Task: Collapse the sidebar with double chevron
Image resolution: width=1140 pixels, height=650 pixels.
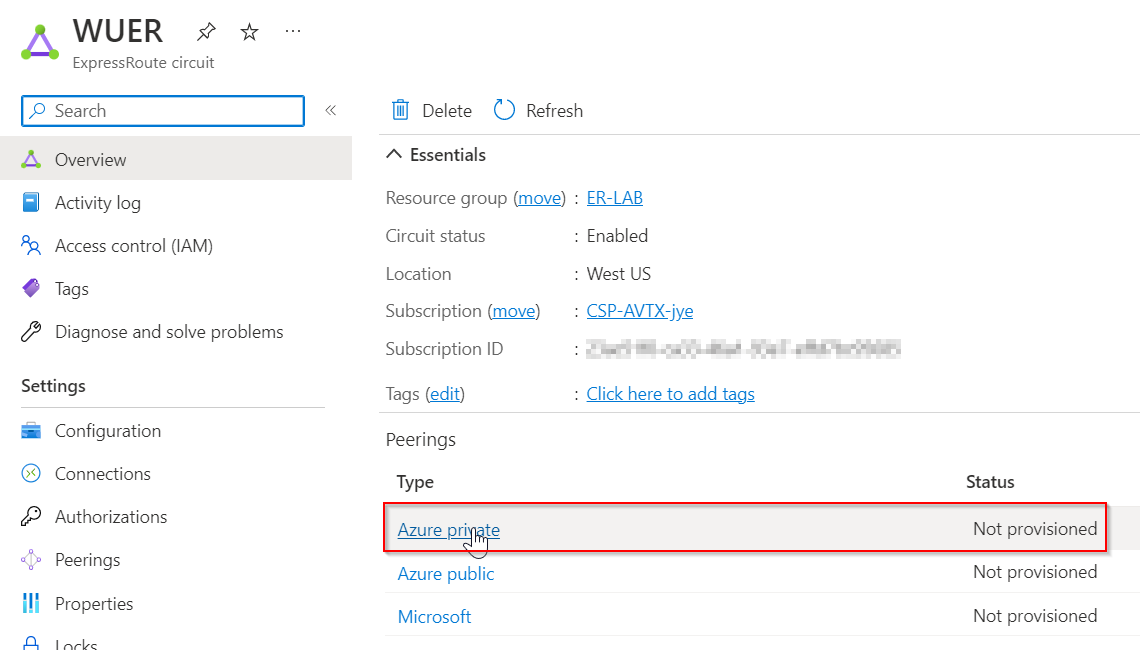Action: coord(331,111)
